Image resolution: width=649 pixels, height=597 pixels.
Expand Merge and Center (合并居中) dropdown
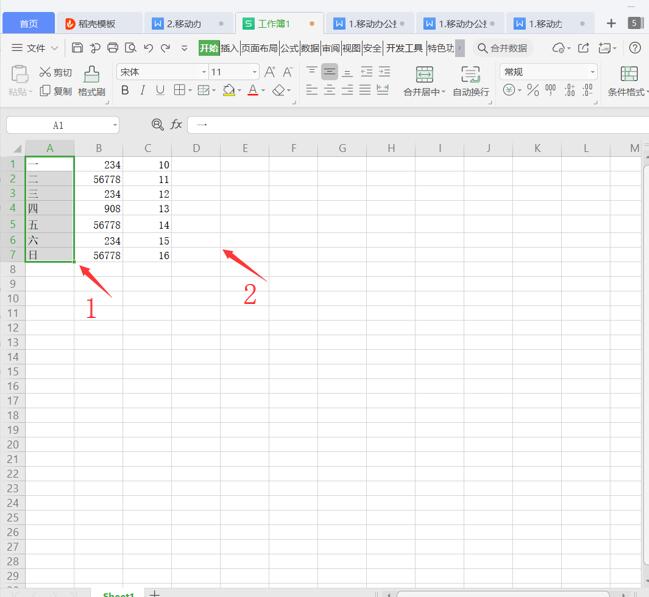click(x=443, y=91)
